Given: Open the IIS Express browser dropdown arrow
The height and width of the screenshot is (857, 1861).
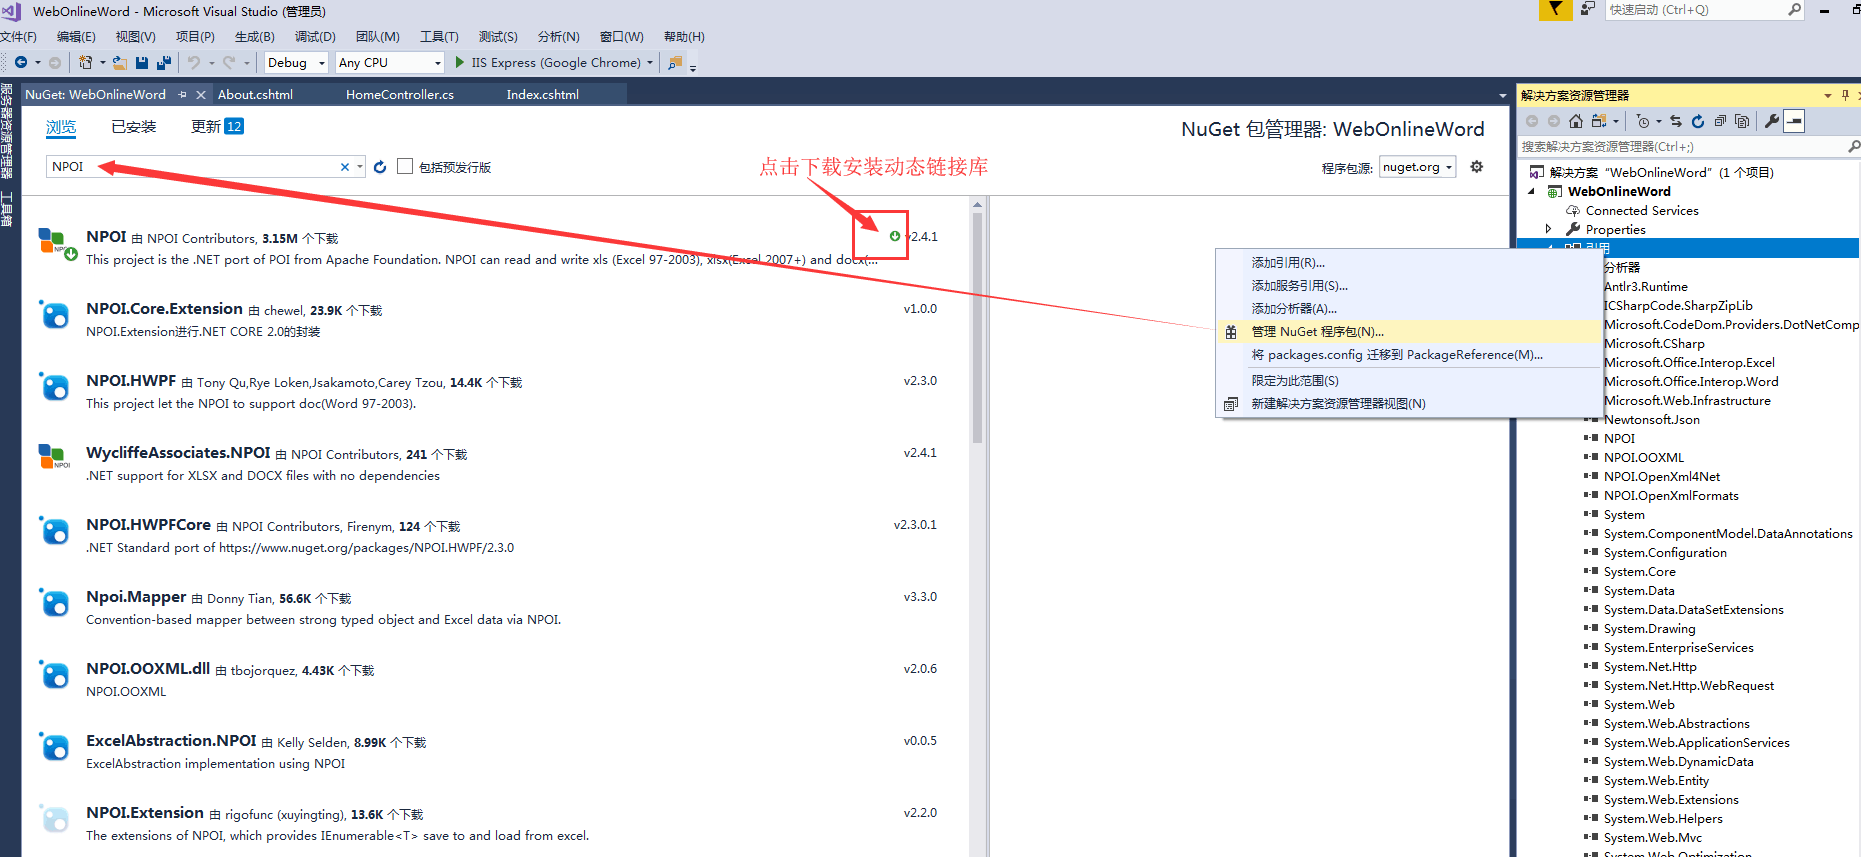Looking at the screenshot, I should tap(650, 62).
